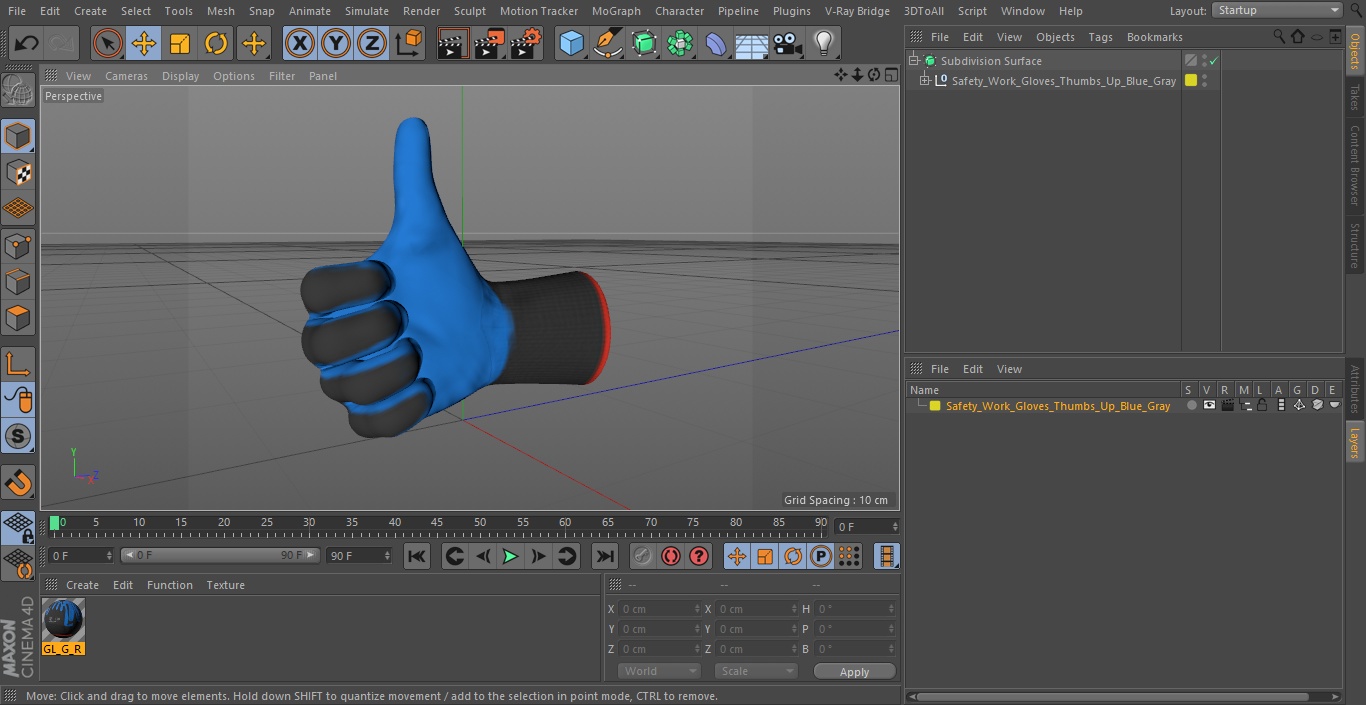The width and height of the screenshot is (1366, 705).
Task: Click the Apply button
Action: point(854,672)
